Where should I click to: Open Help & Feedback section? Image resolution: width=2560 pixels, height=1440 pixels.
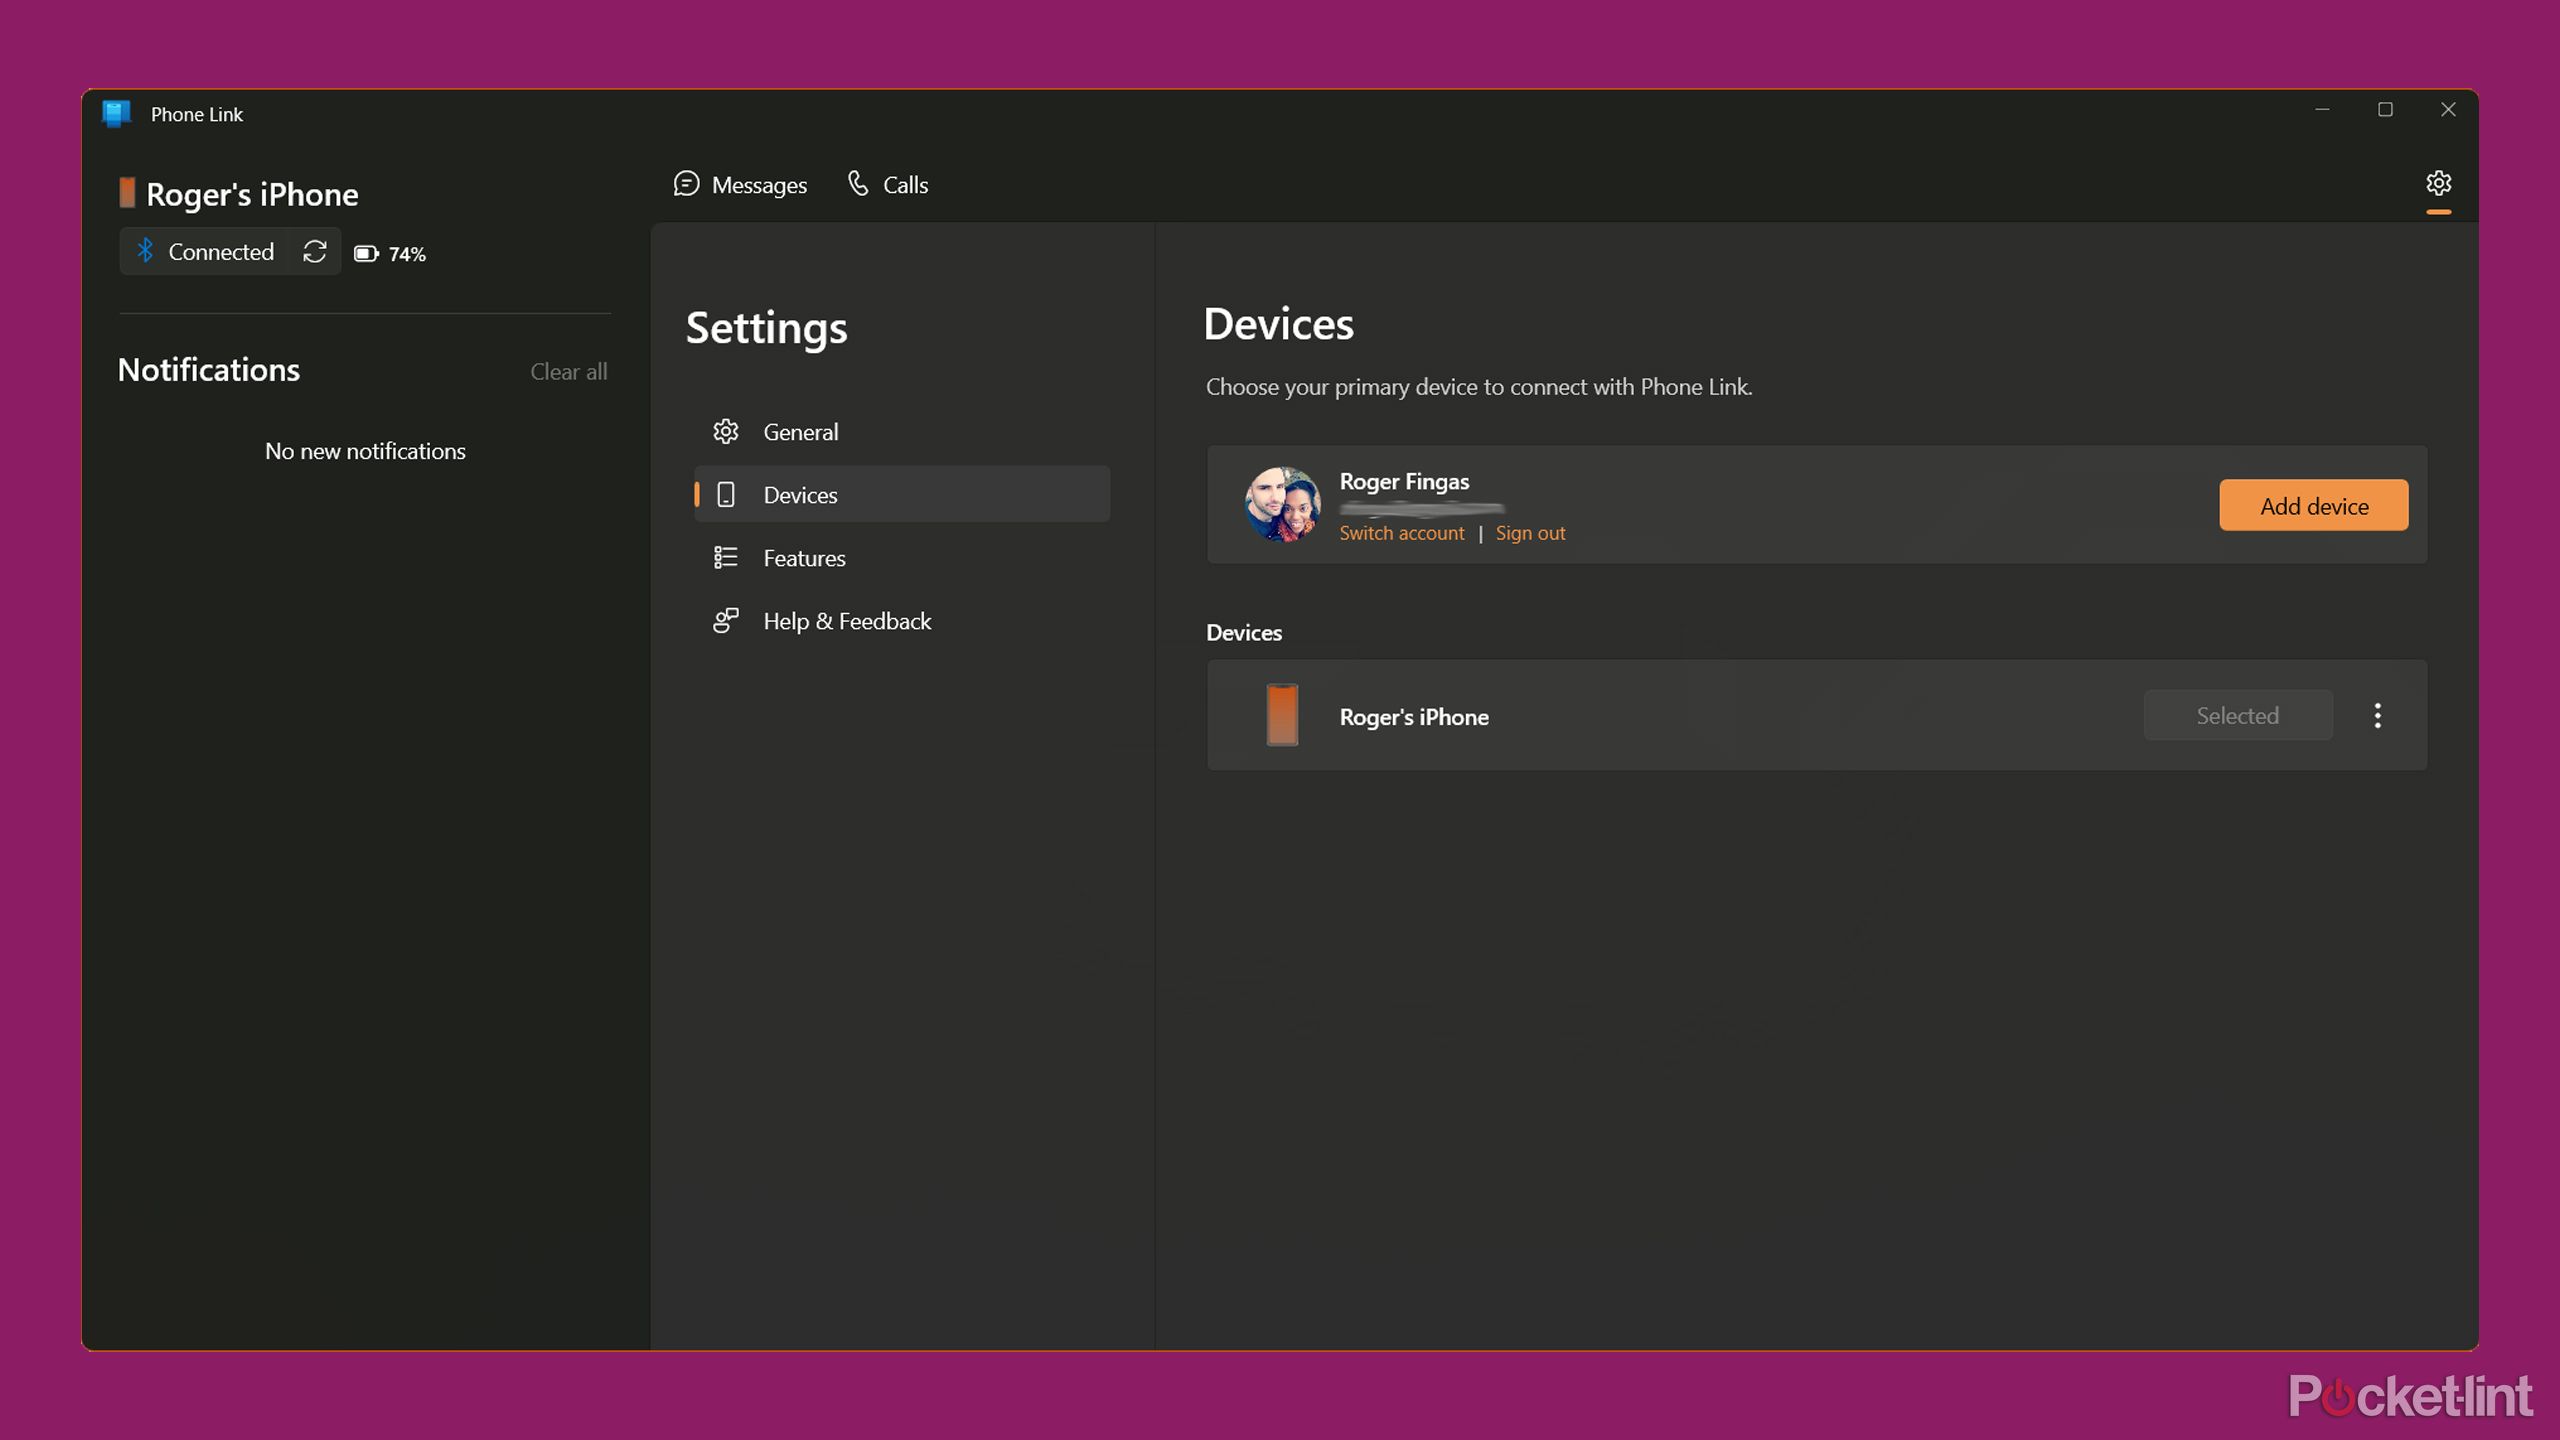[902, 620]
